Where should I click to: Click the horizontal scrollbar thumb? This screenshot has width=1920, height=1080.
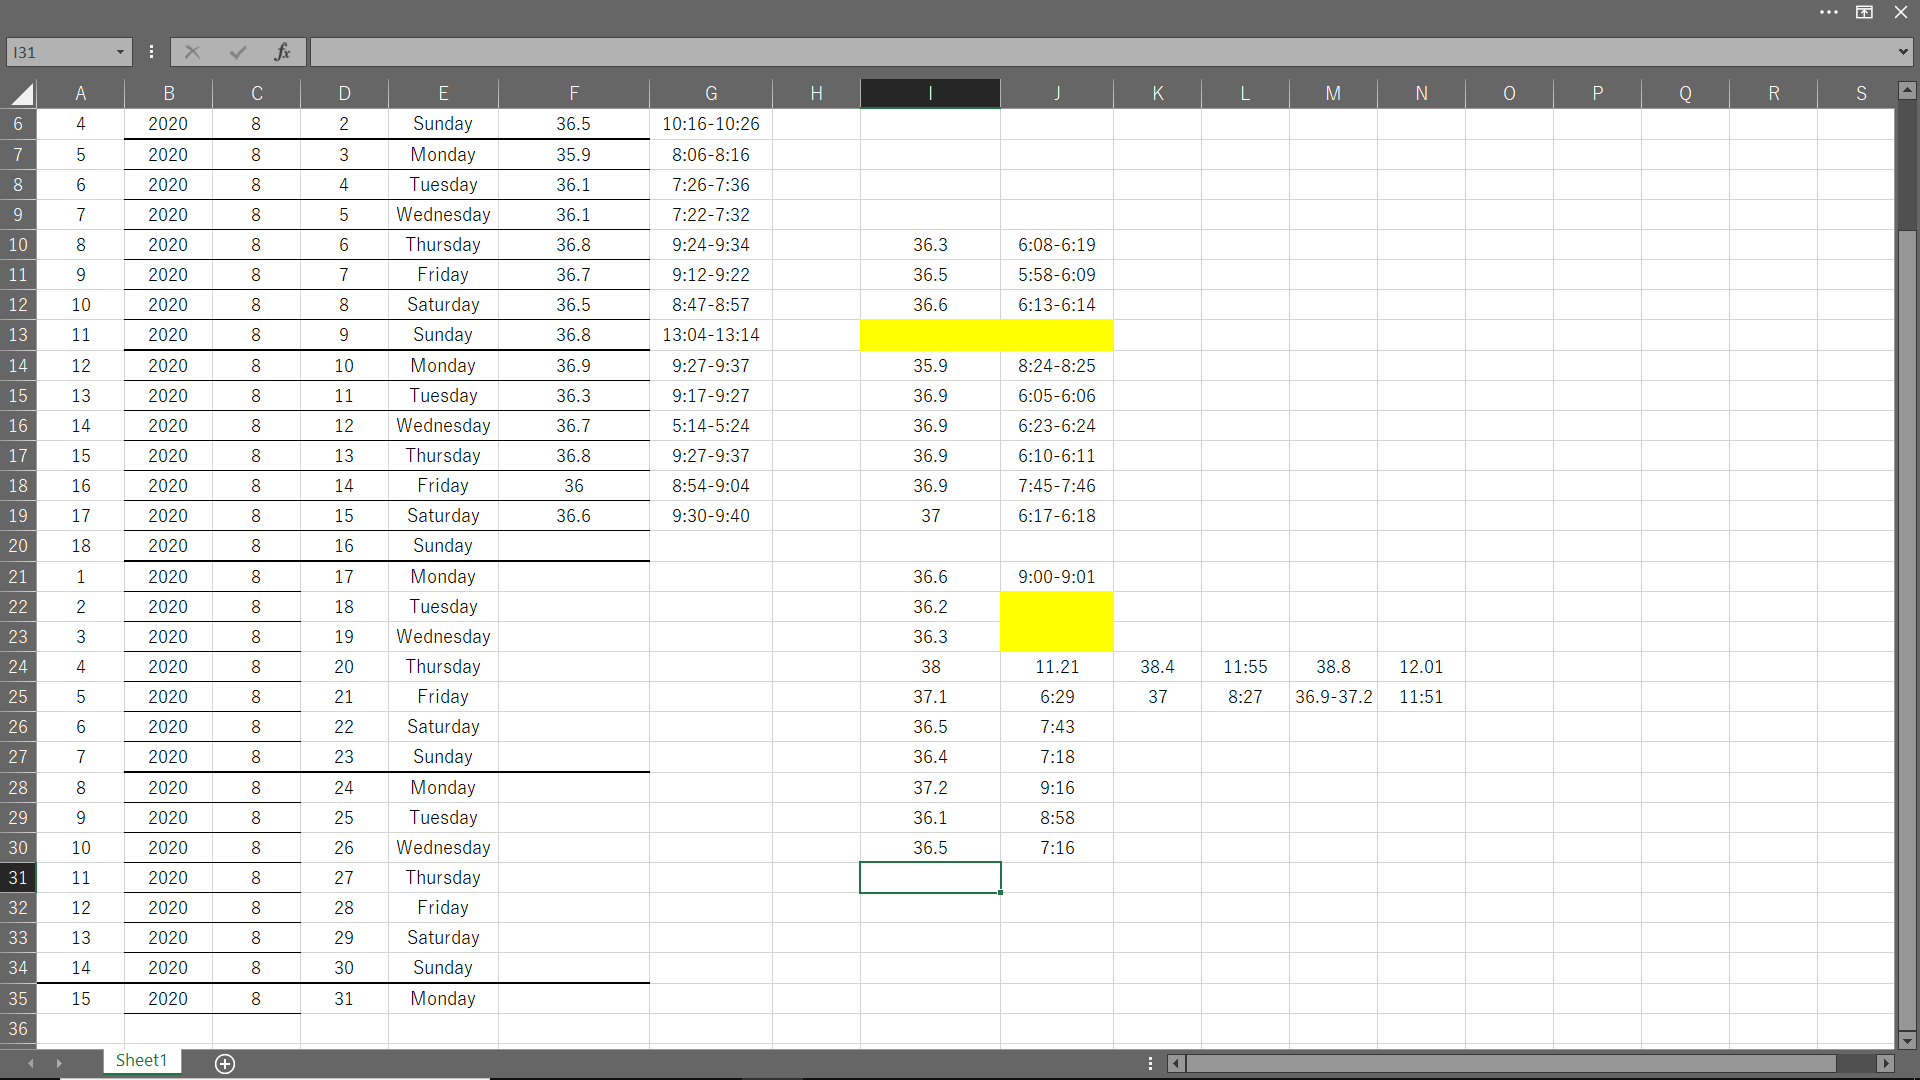click(1510, 1063)
